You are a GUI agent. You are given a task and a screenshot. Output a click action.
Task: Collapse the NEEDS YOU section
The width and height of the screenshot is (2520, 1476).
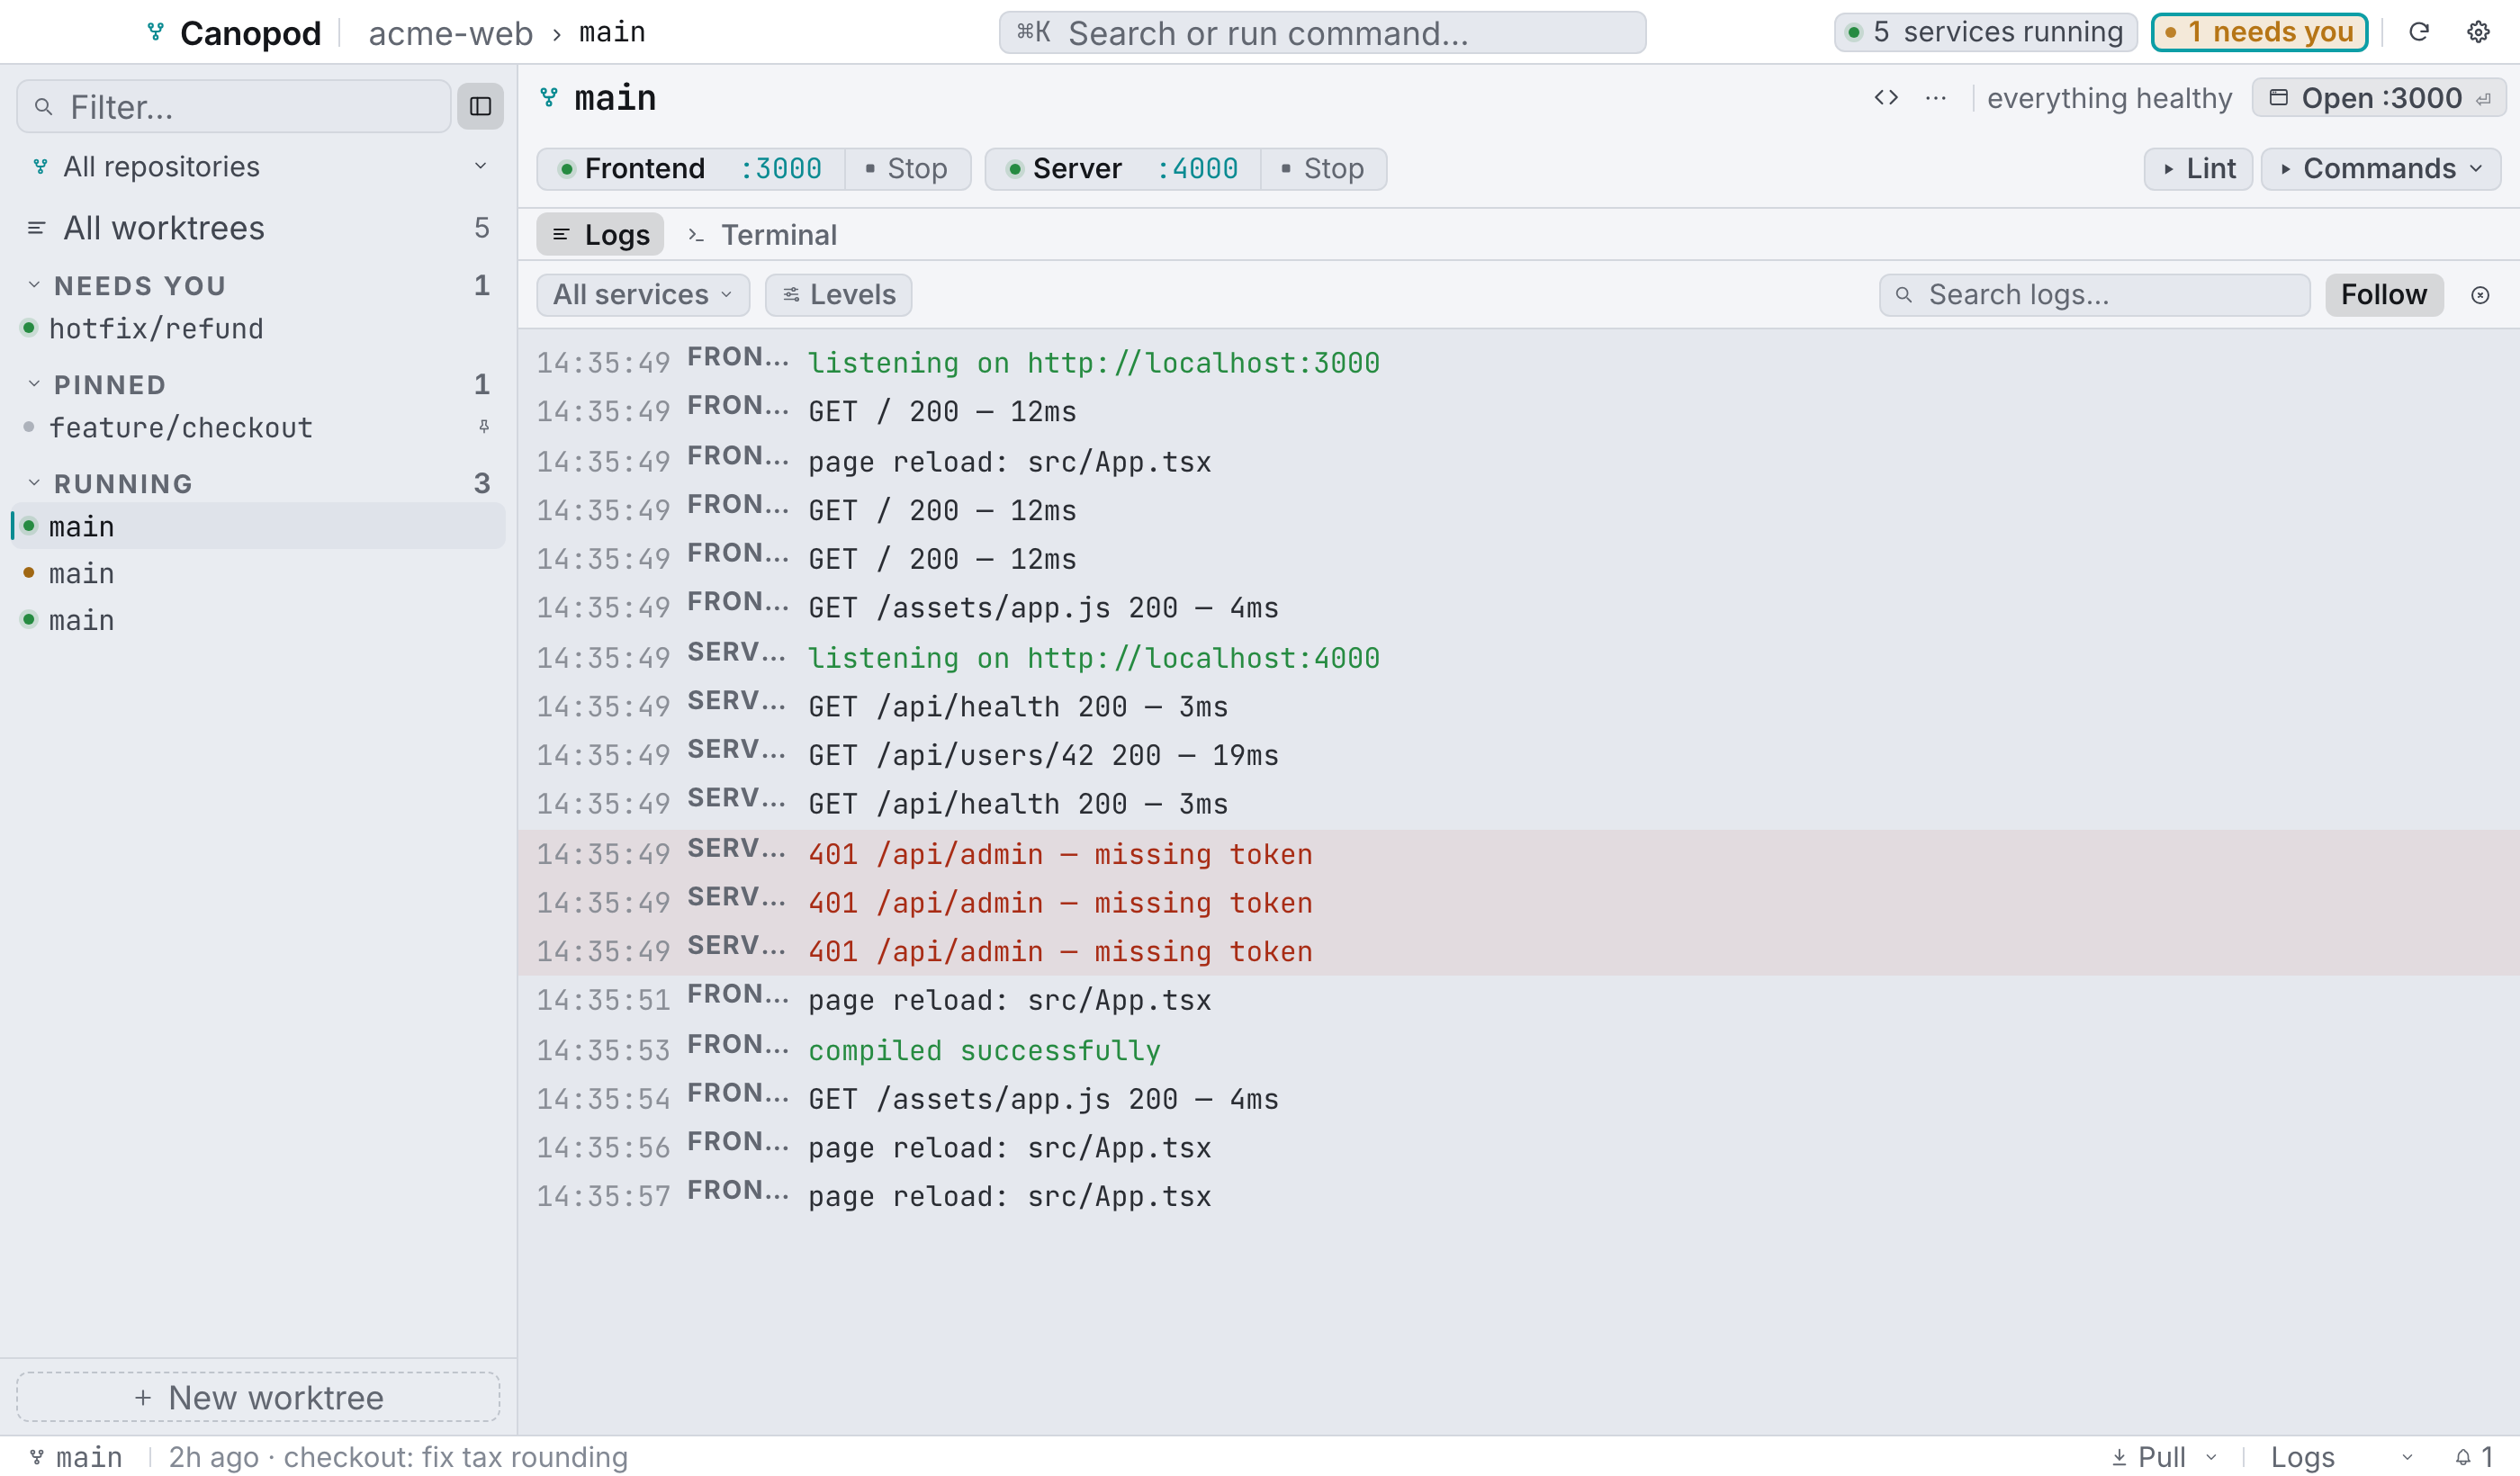34,285
